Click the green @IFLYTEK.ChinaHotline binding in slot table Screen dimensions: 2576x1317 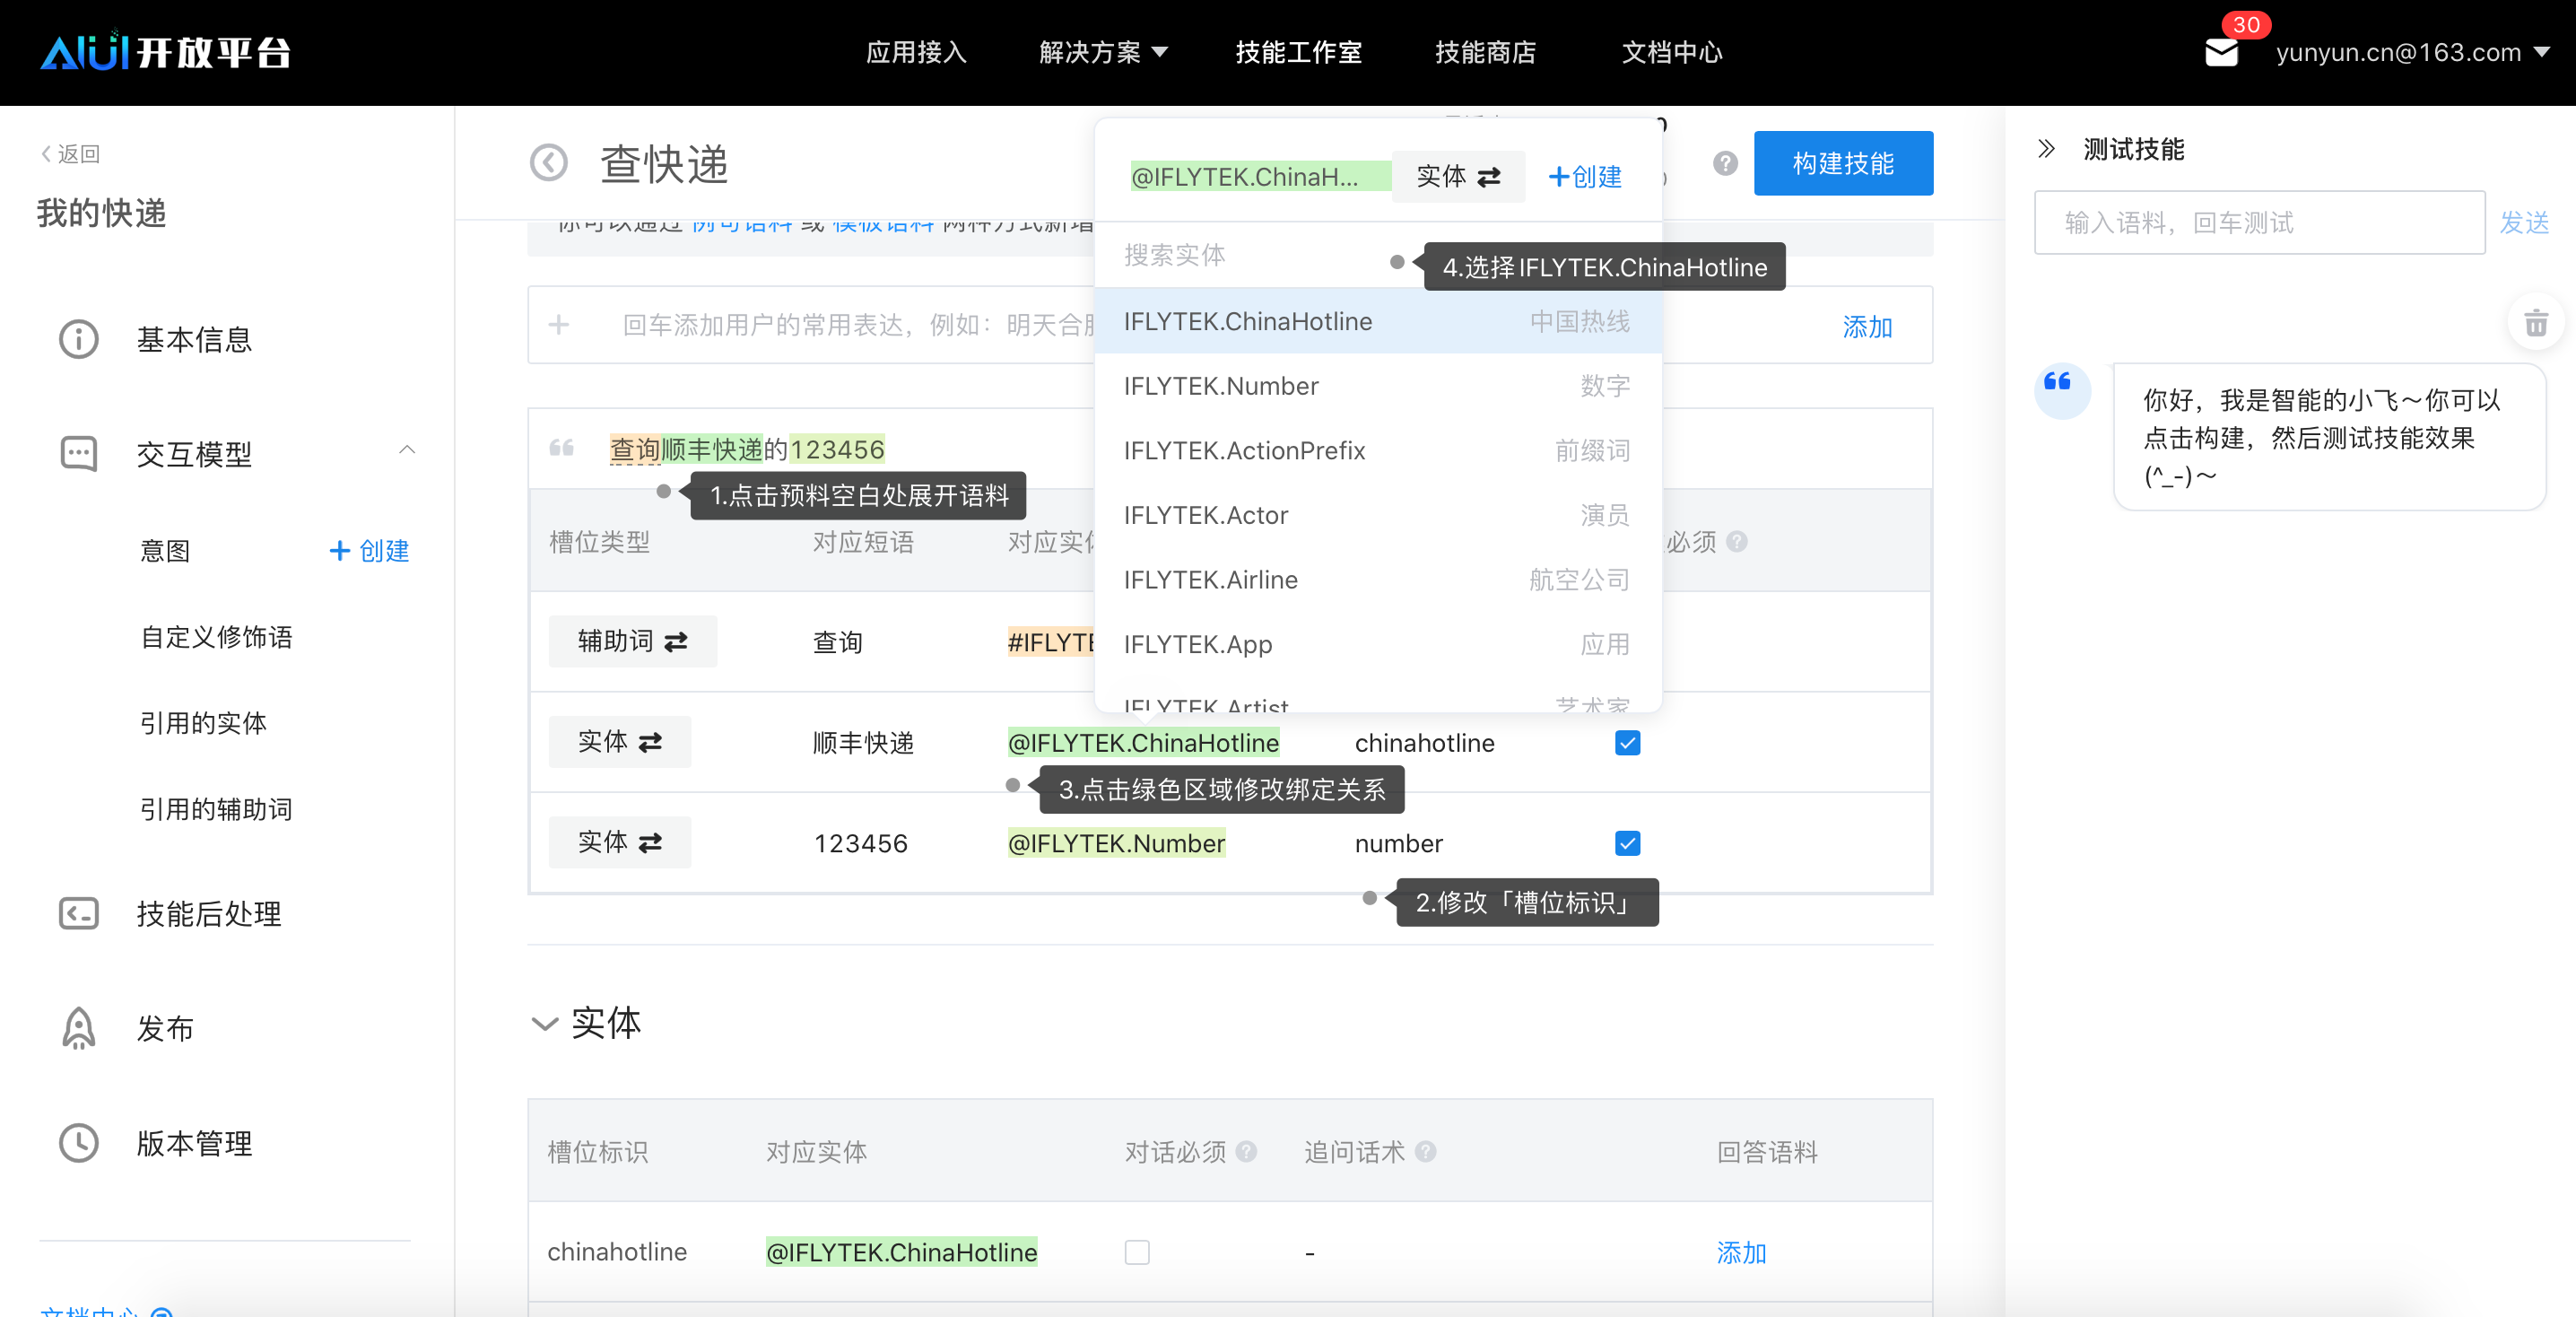pos(1143,743)
